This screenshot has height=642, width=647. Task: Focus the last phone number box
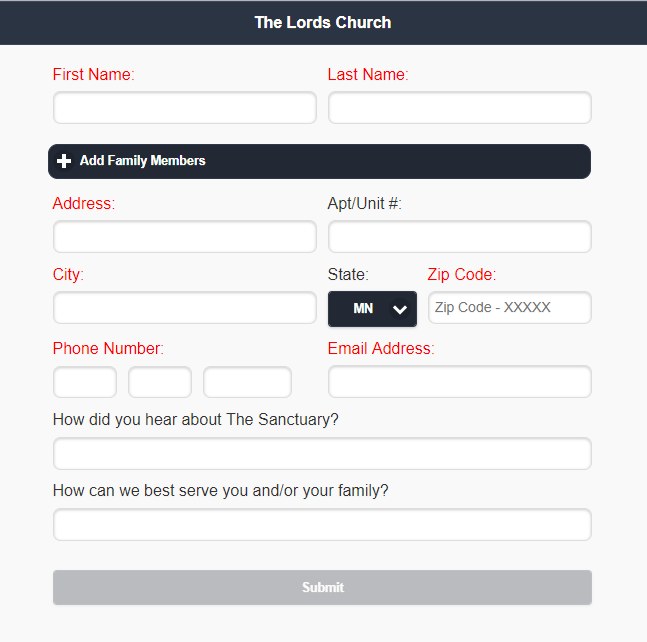[247, 382]
